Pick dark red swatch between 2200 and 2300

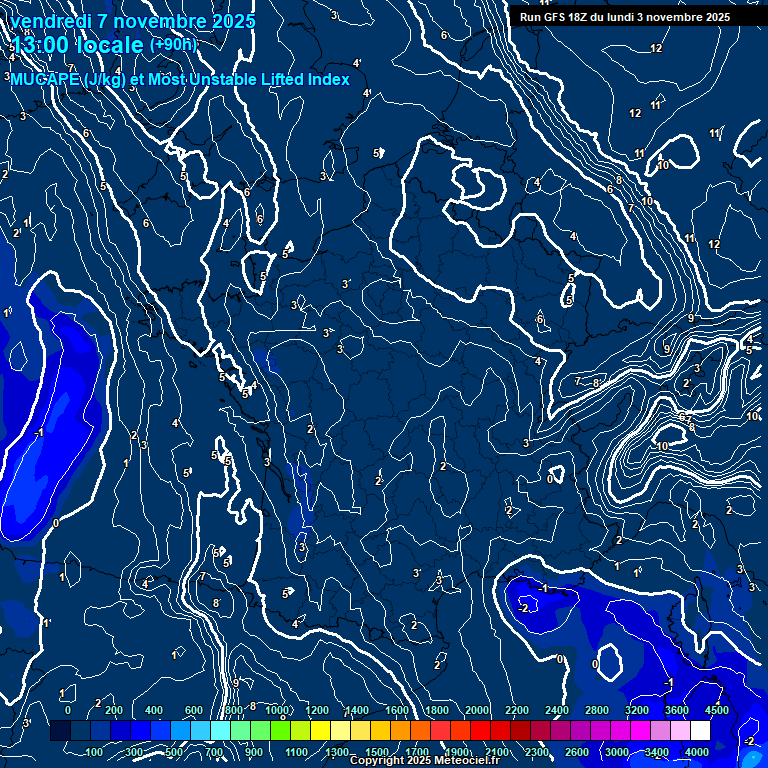pyautogui.click(x=520, y=730)
